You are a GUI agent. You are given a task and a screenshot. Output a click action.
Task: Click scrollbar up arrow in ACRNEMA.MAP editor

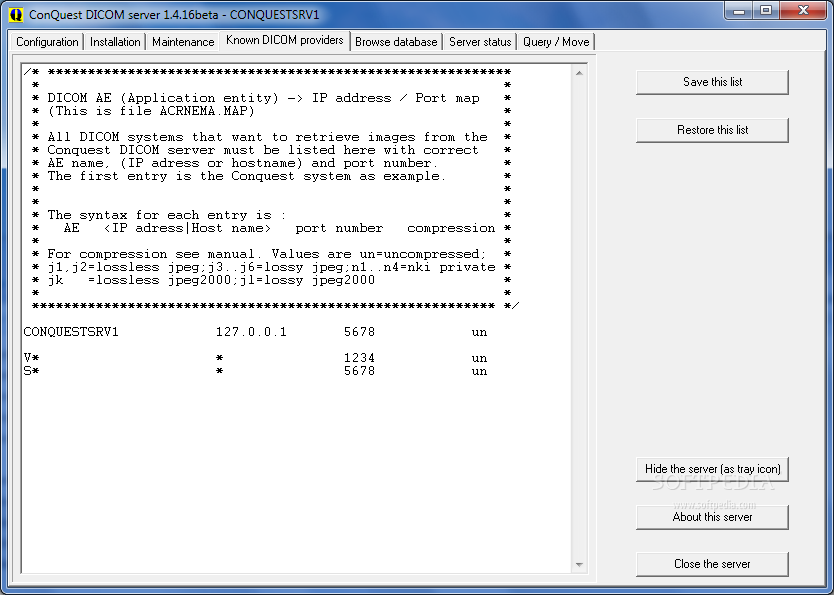(x=579, y=73)
